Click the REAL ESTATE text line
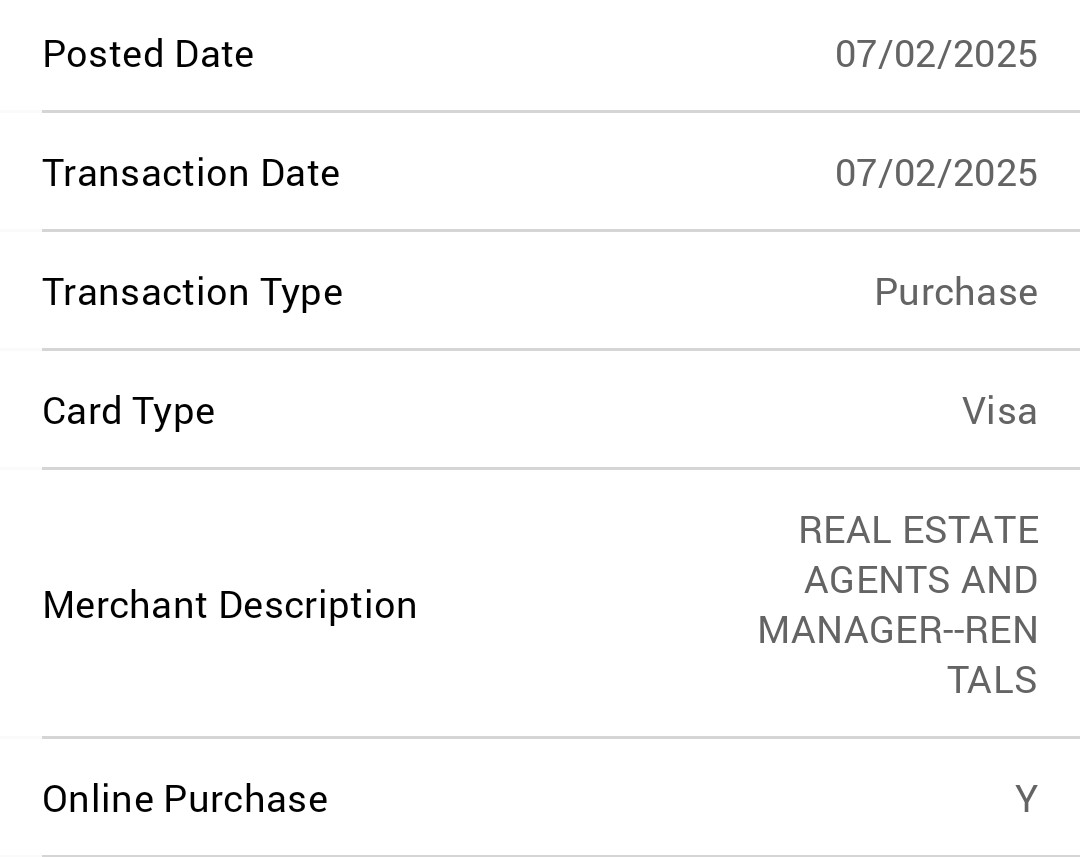This screenshot has height=857, width=1080. [x=919, y=530]
